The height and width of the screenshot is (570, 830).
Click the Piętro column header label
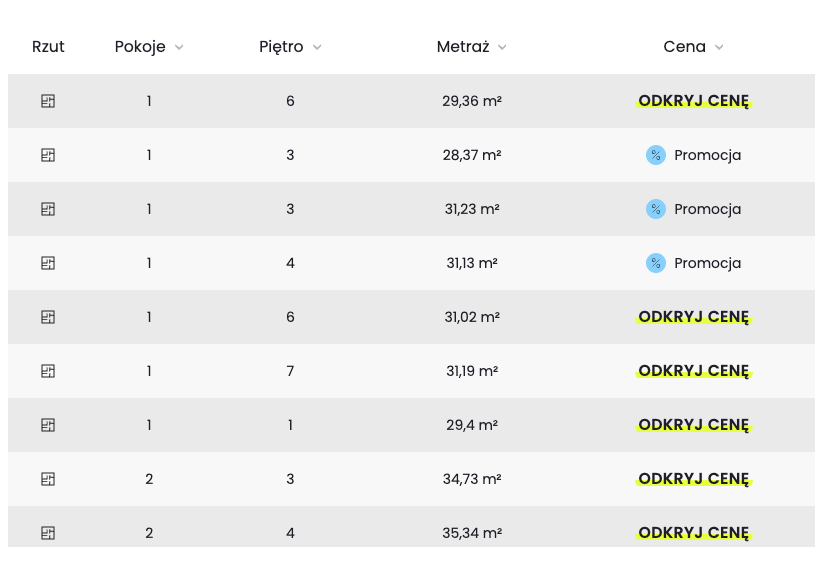(281, 47)
